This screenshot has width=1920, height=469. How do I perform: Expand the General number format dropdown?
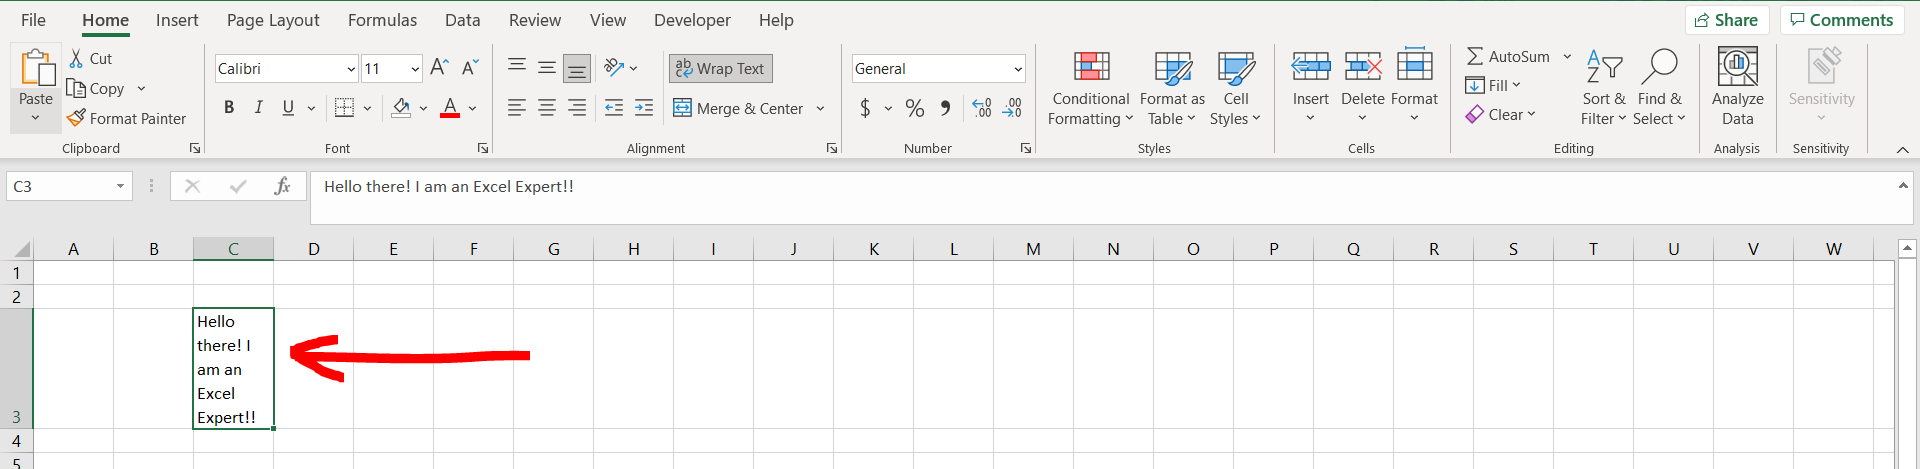pyautogui.click(x=1018, y=69)
